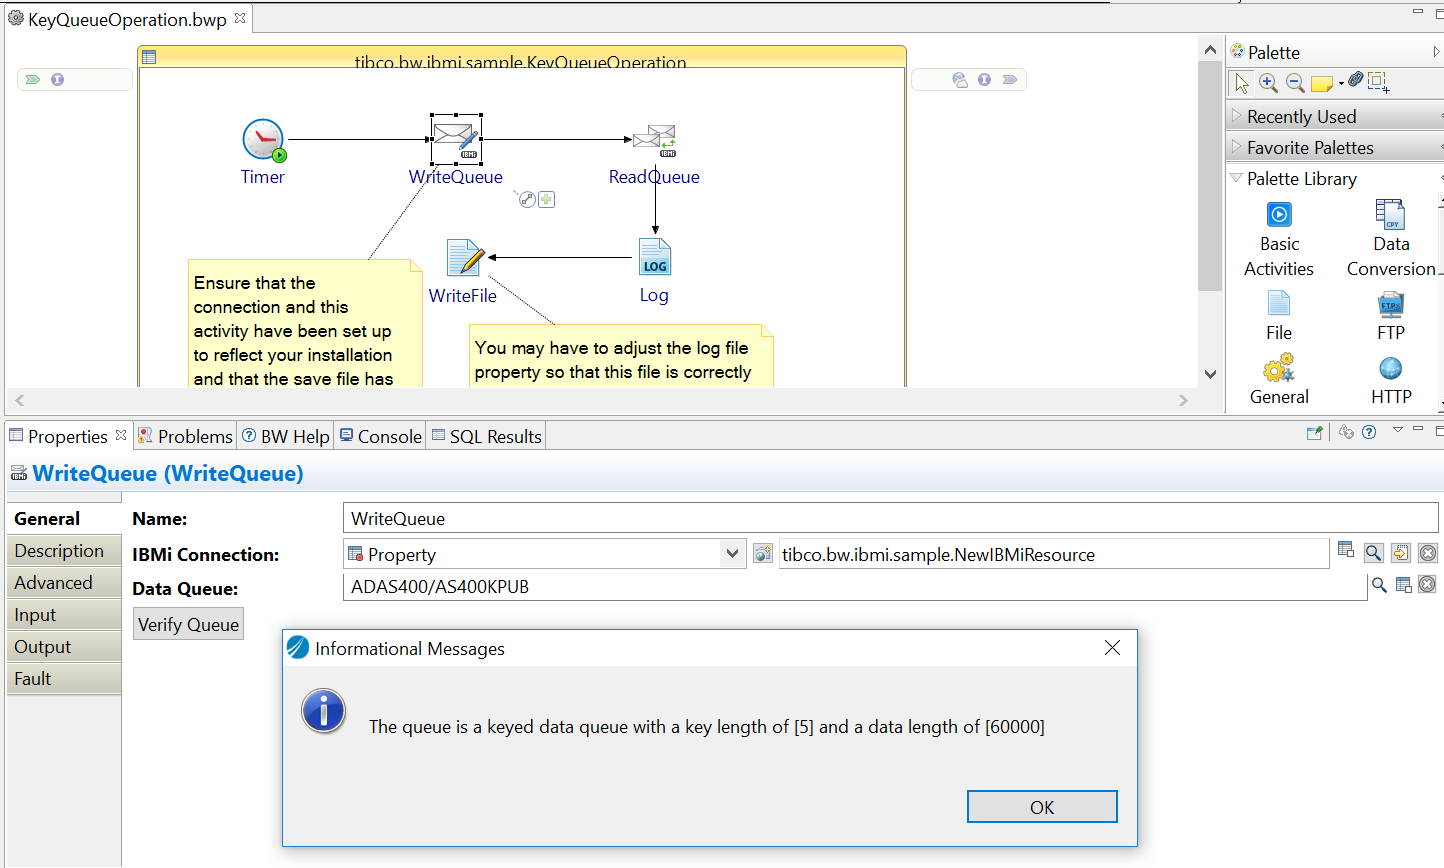Click the canvas vertical scrollbar down arrow
The width and height of the screenshot is (1444, 868).
pyautogui.click(x=1210, y=374)
